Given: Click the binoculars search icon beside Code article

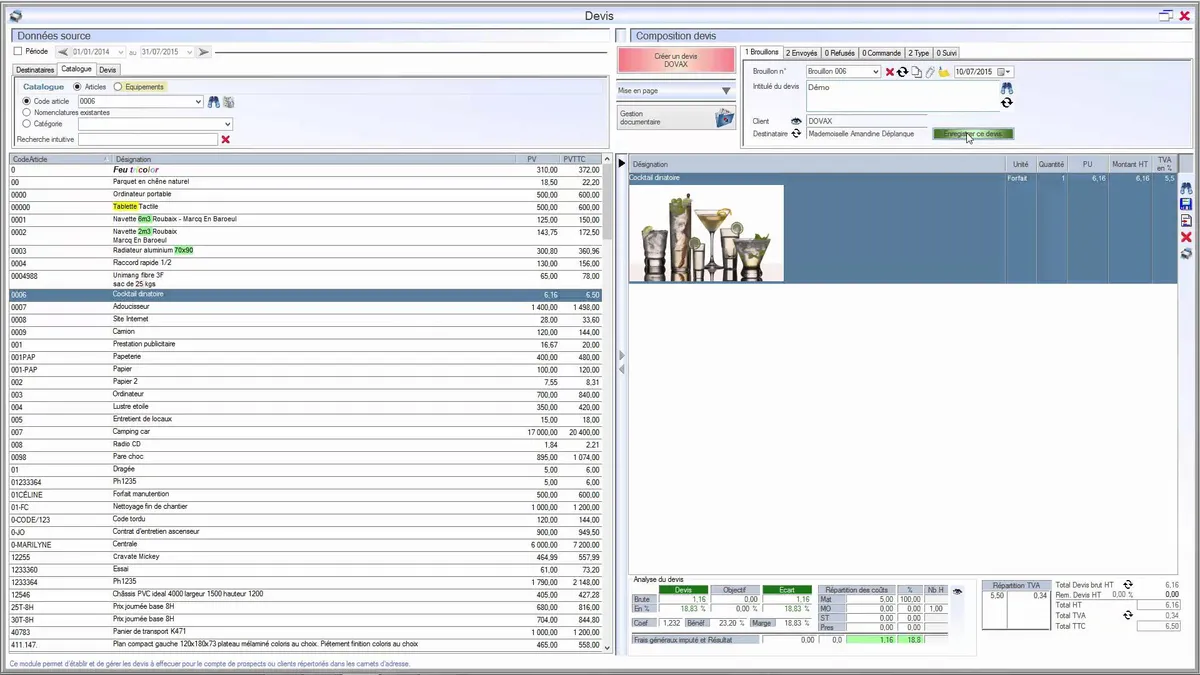Looking at the screenshot, I should pyautogui.click(x=213, y=101).
